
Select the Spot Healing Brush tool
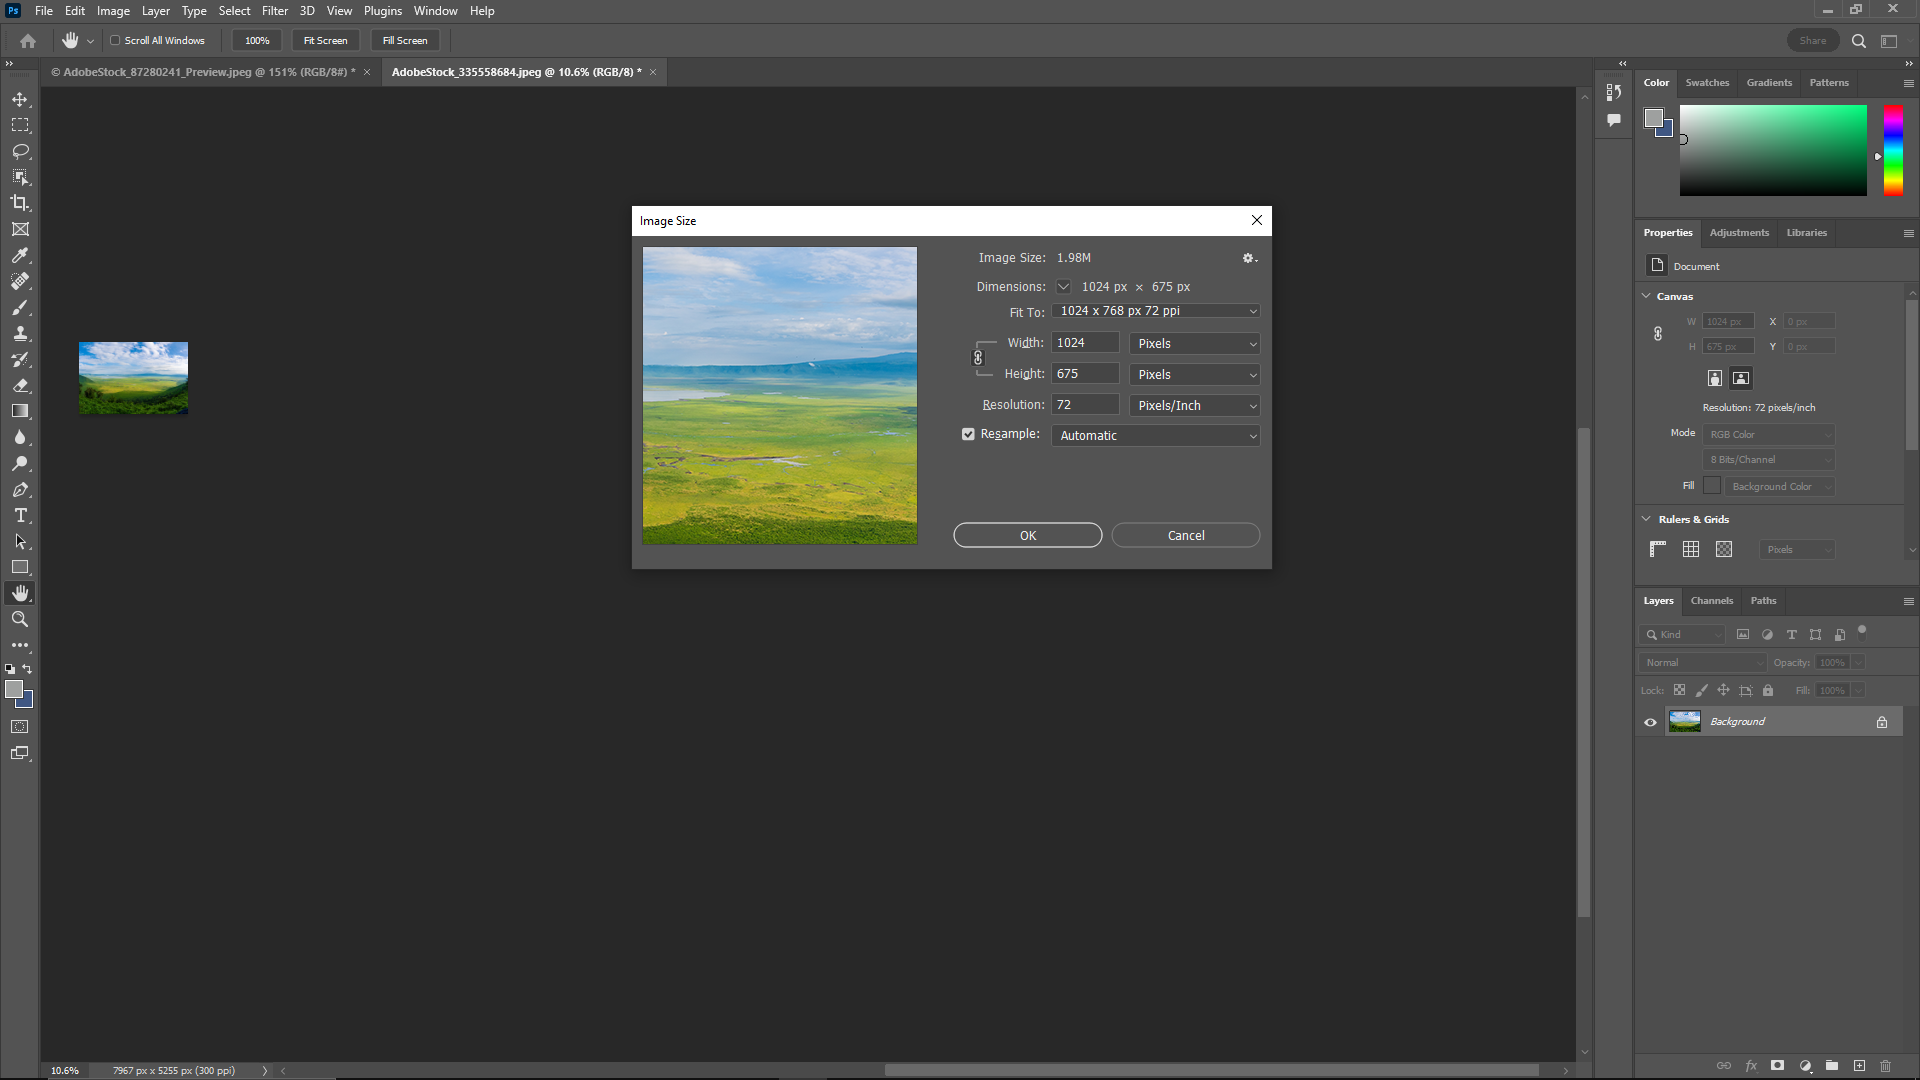click(20, 281)
